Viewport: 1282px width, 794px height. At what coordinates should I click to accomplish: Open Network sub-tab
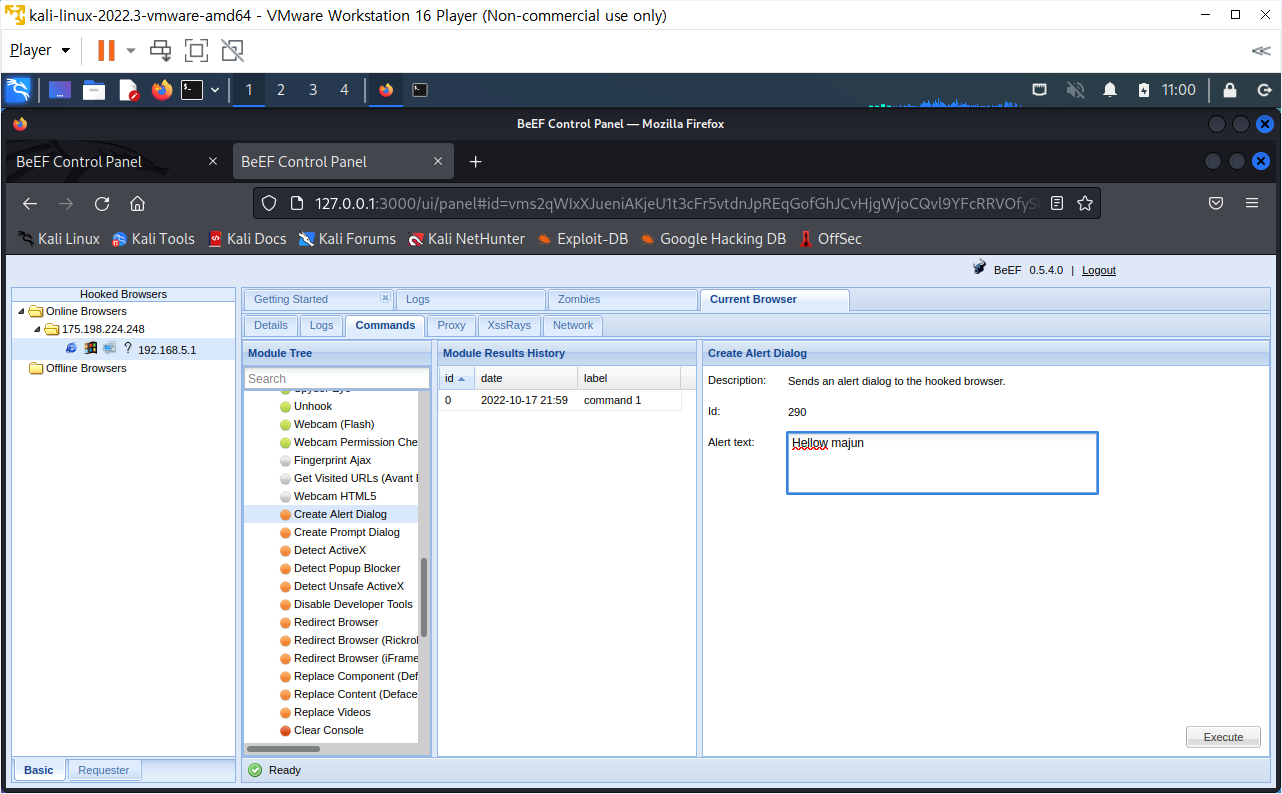(573, 325)
